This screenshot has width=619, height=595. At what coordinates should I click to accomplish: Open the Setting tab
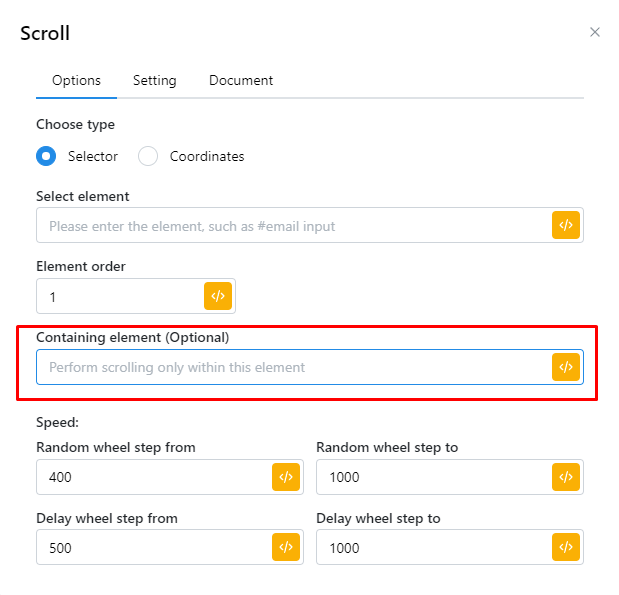click(154, 80)
